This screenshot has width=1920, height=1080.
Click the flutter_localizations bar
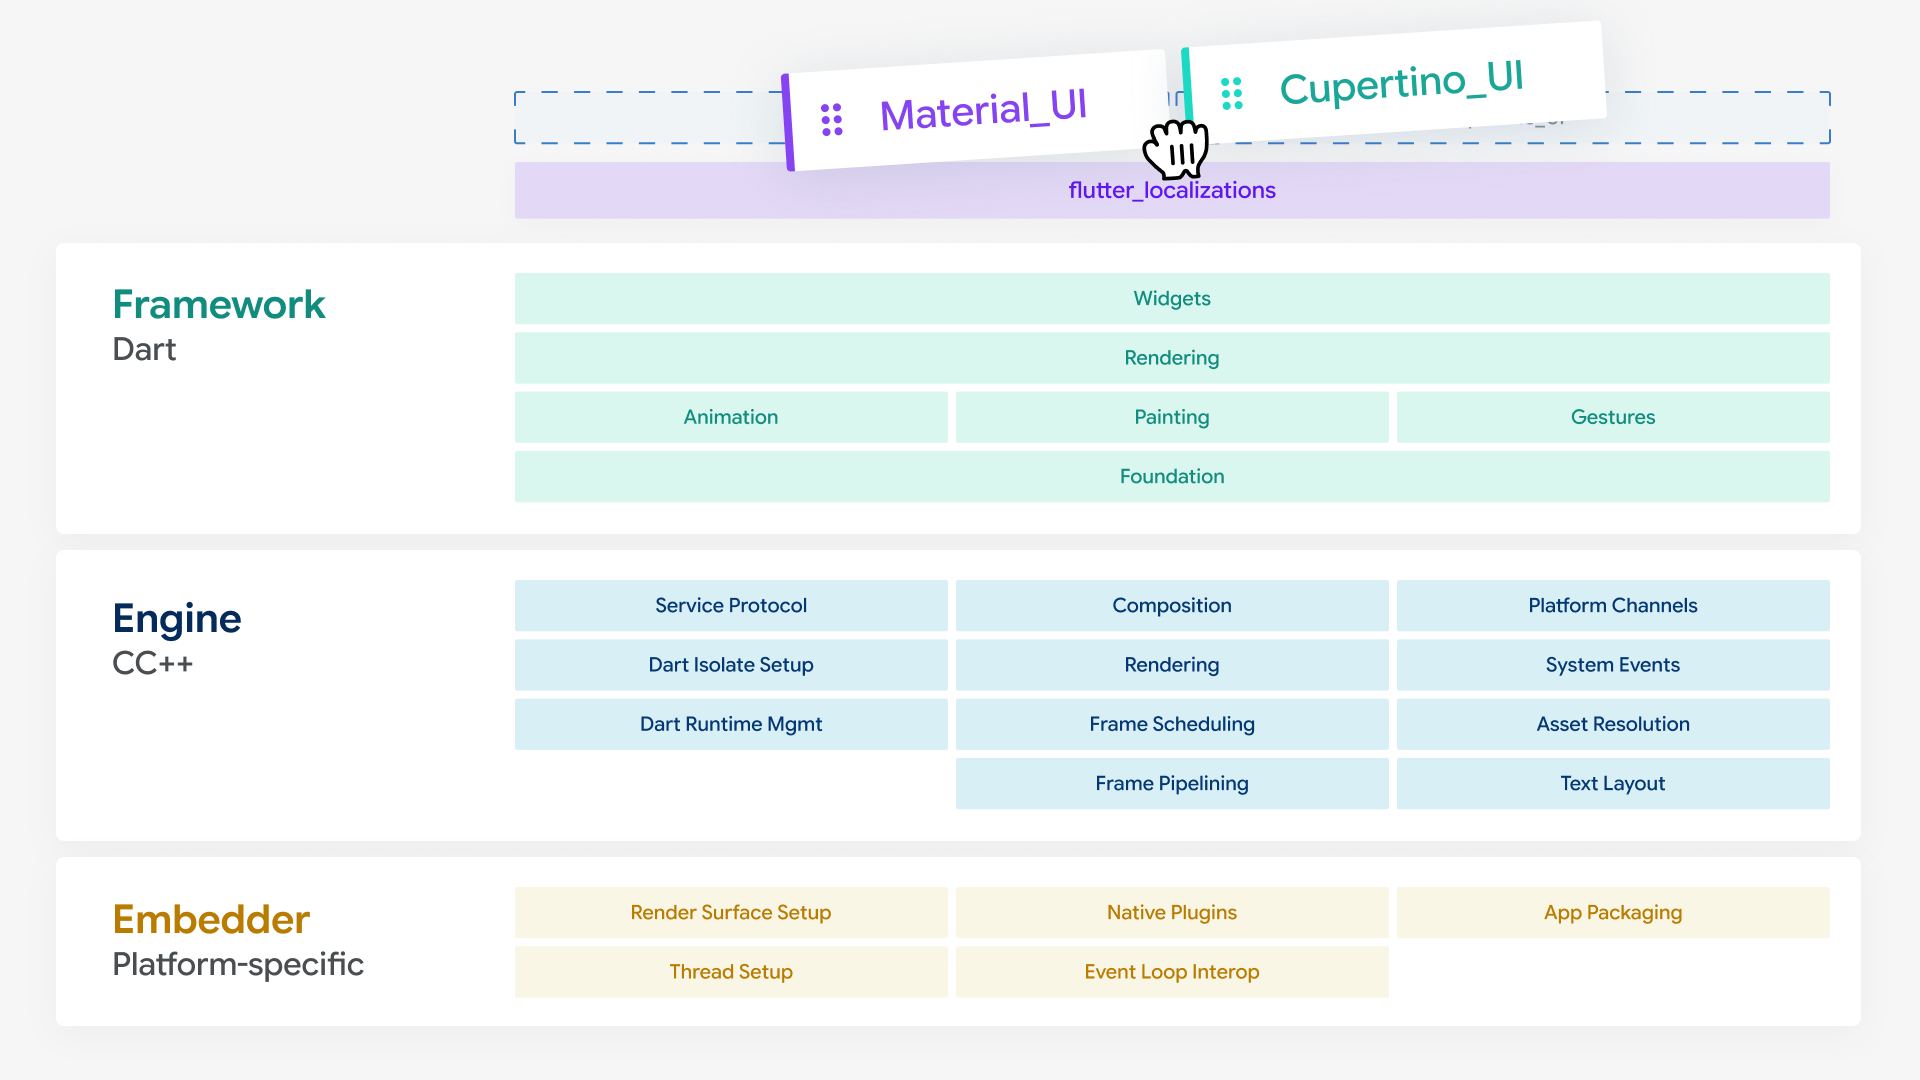tap(1172, 190)
